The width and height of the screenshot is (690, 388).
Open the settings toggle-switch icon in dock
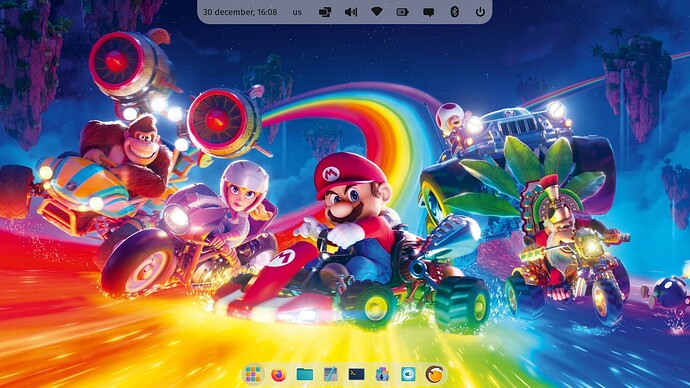tap(408, 374)
